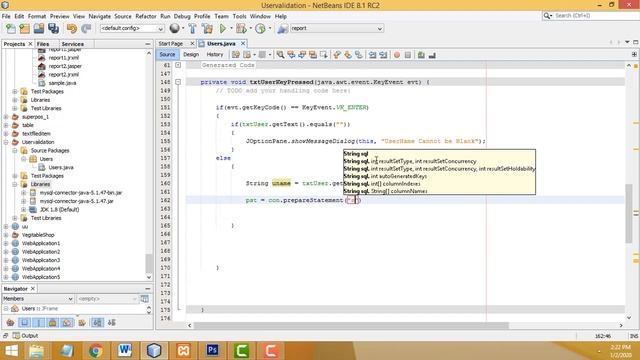
Task: Toggle Sort by Source in Navigator
Action: point(111,323)
